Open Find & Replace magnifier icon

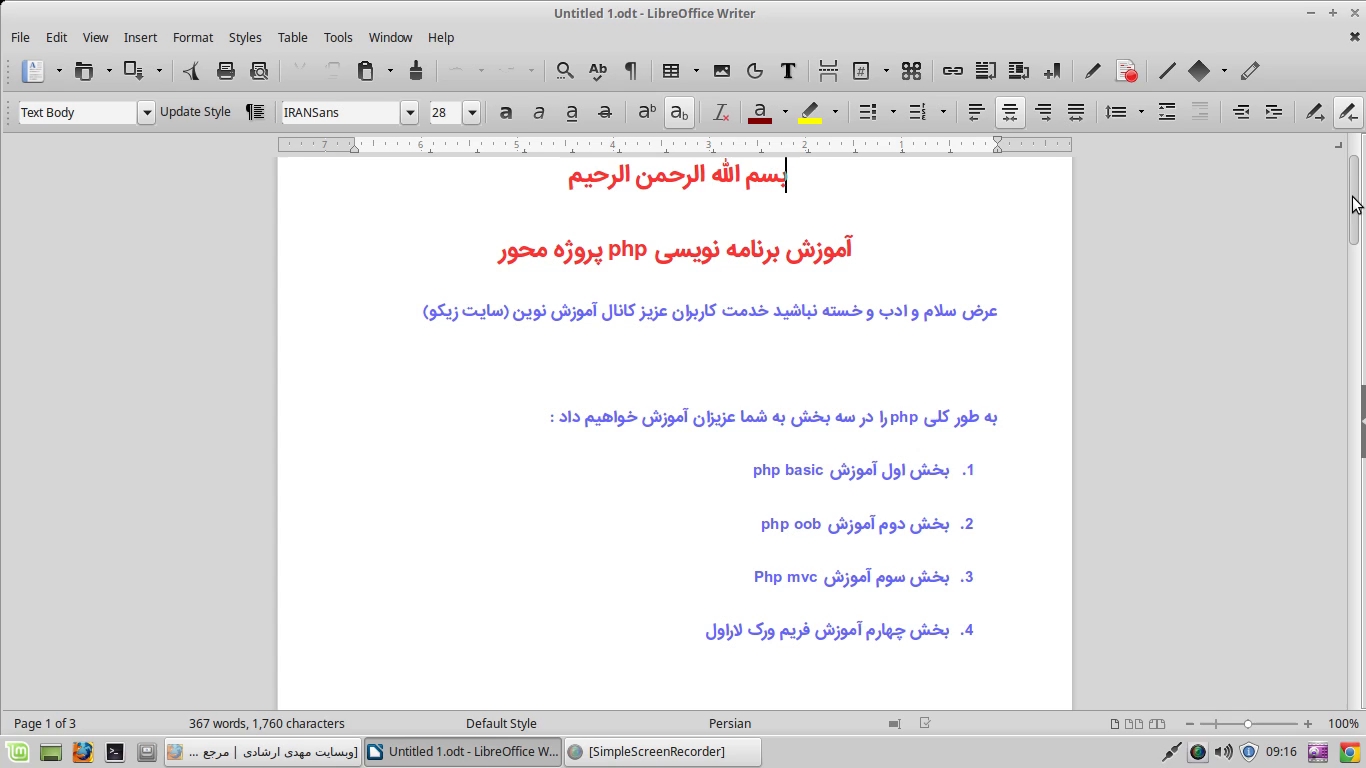(x=565, y=71)
